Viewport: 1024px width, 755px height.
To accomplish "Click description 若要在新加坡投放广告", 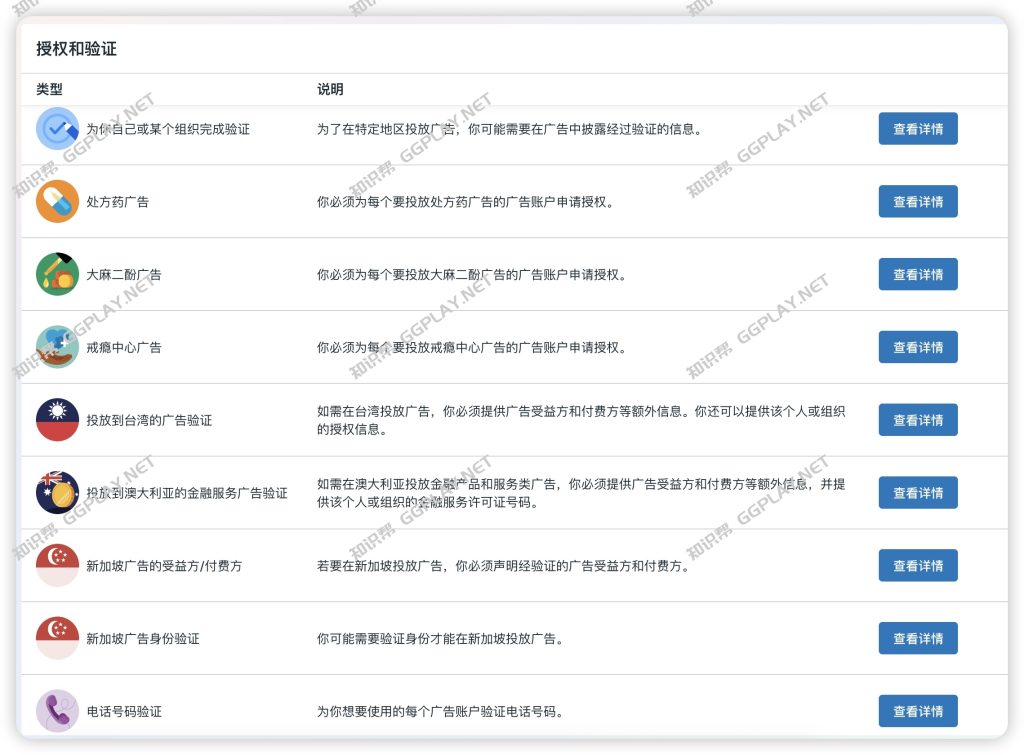I will pos(504,566).
